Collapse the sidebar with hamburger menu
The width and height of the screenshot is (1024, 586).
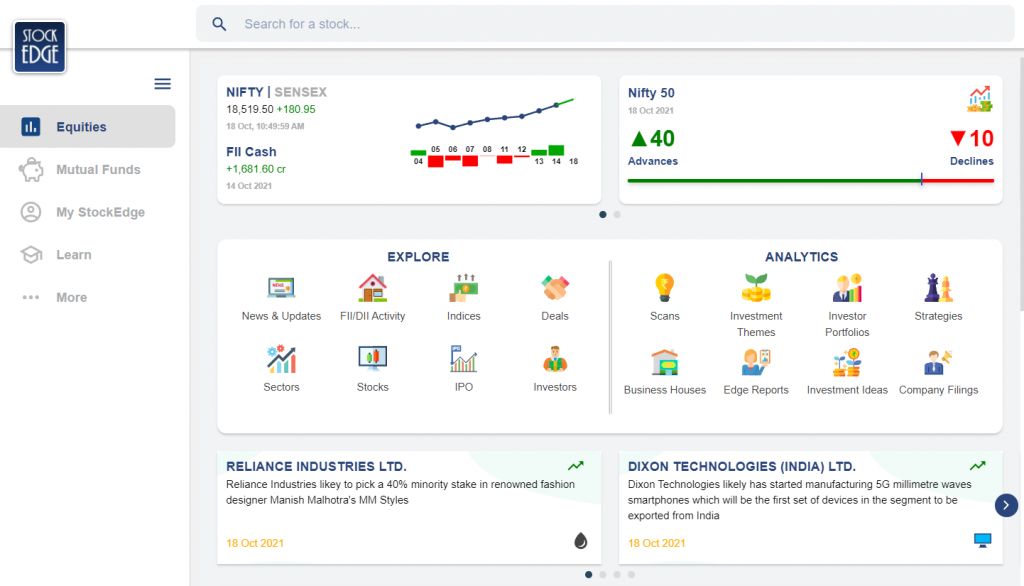163,84
